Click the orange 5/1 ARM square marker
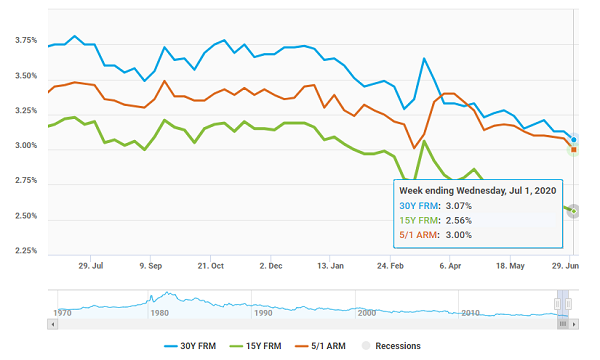This screenshot has height=360, width=600. coord(574,150)
